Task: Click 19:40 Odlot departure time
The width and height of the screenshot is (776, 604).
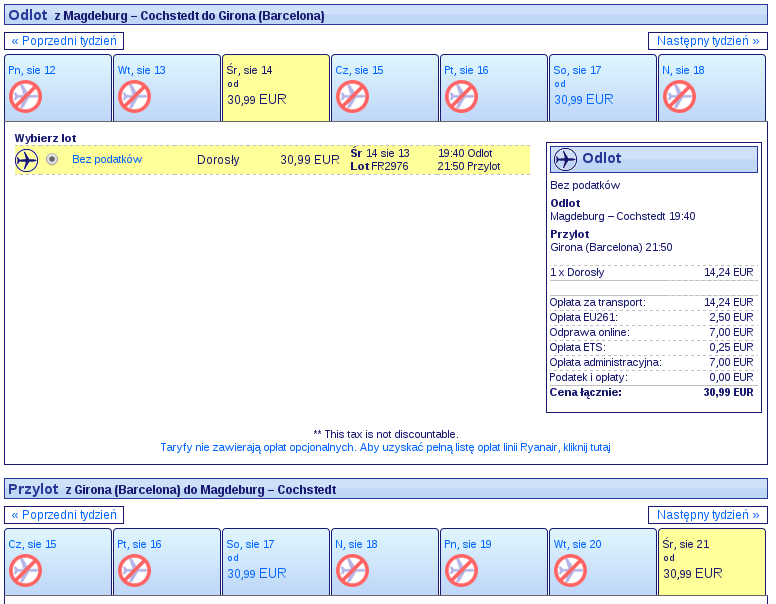Action: (465, 153)
